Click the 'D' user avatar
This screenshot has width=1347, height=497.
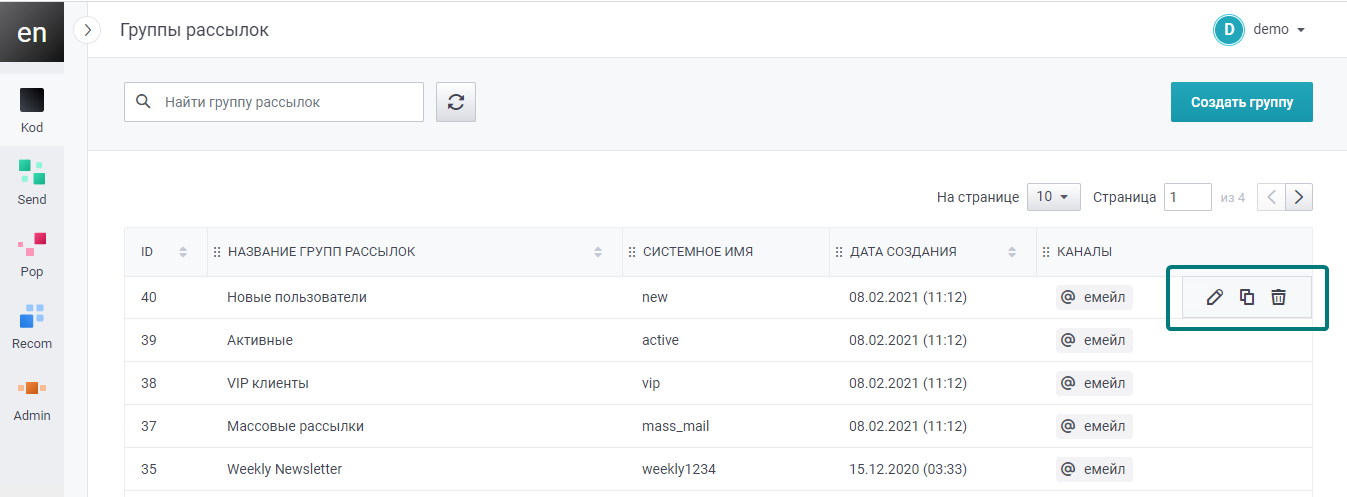click(1228, 30)
